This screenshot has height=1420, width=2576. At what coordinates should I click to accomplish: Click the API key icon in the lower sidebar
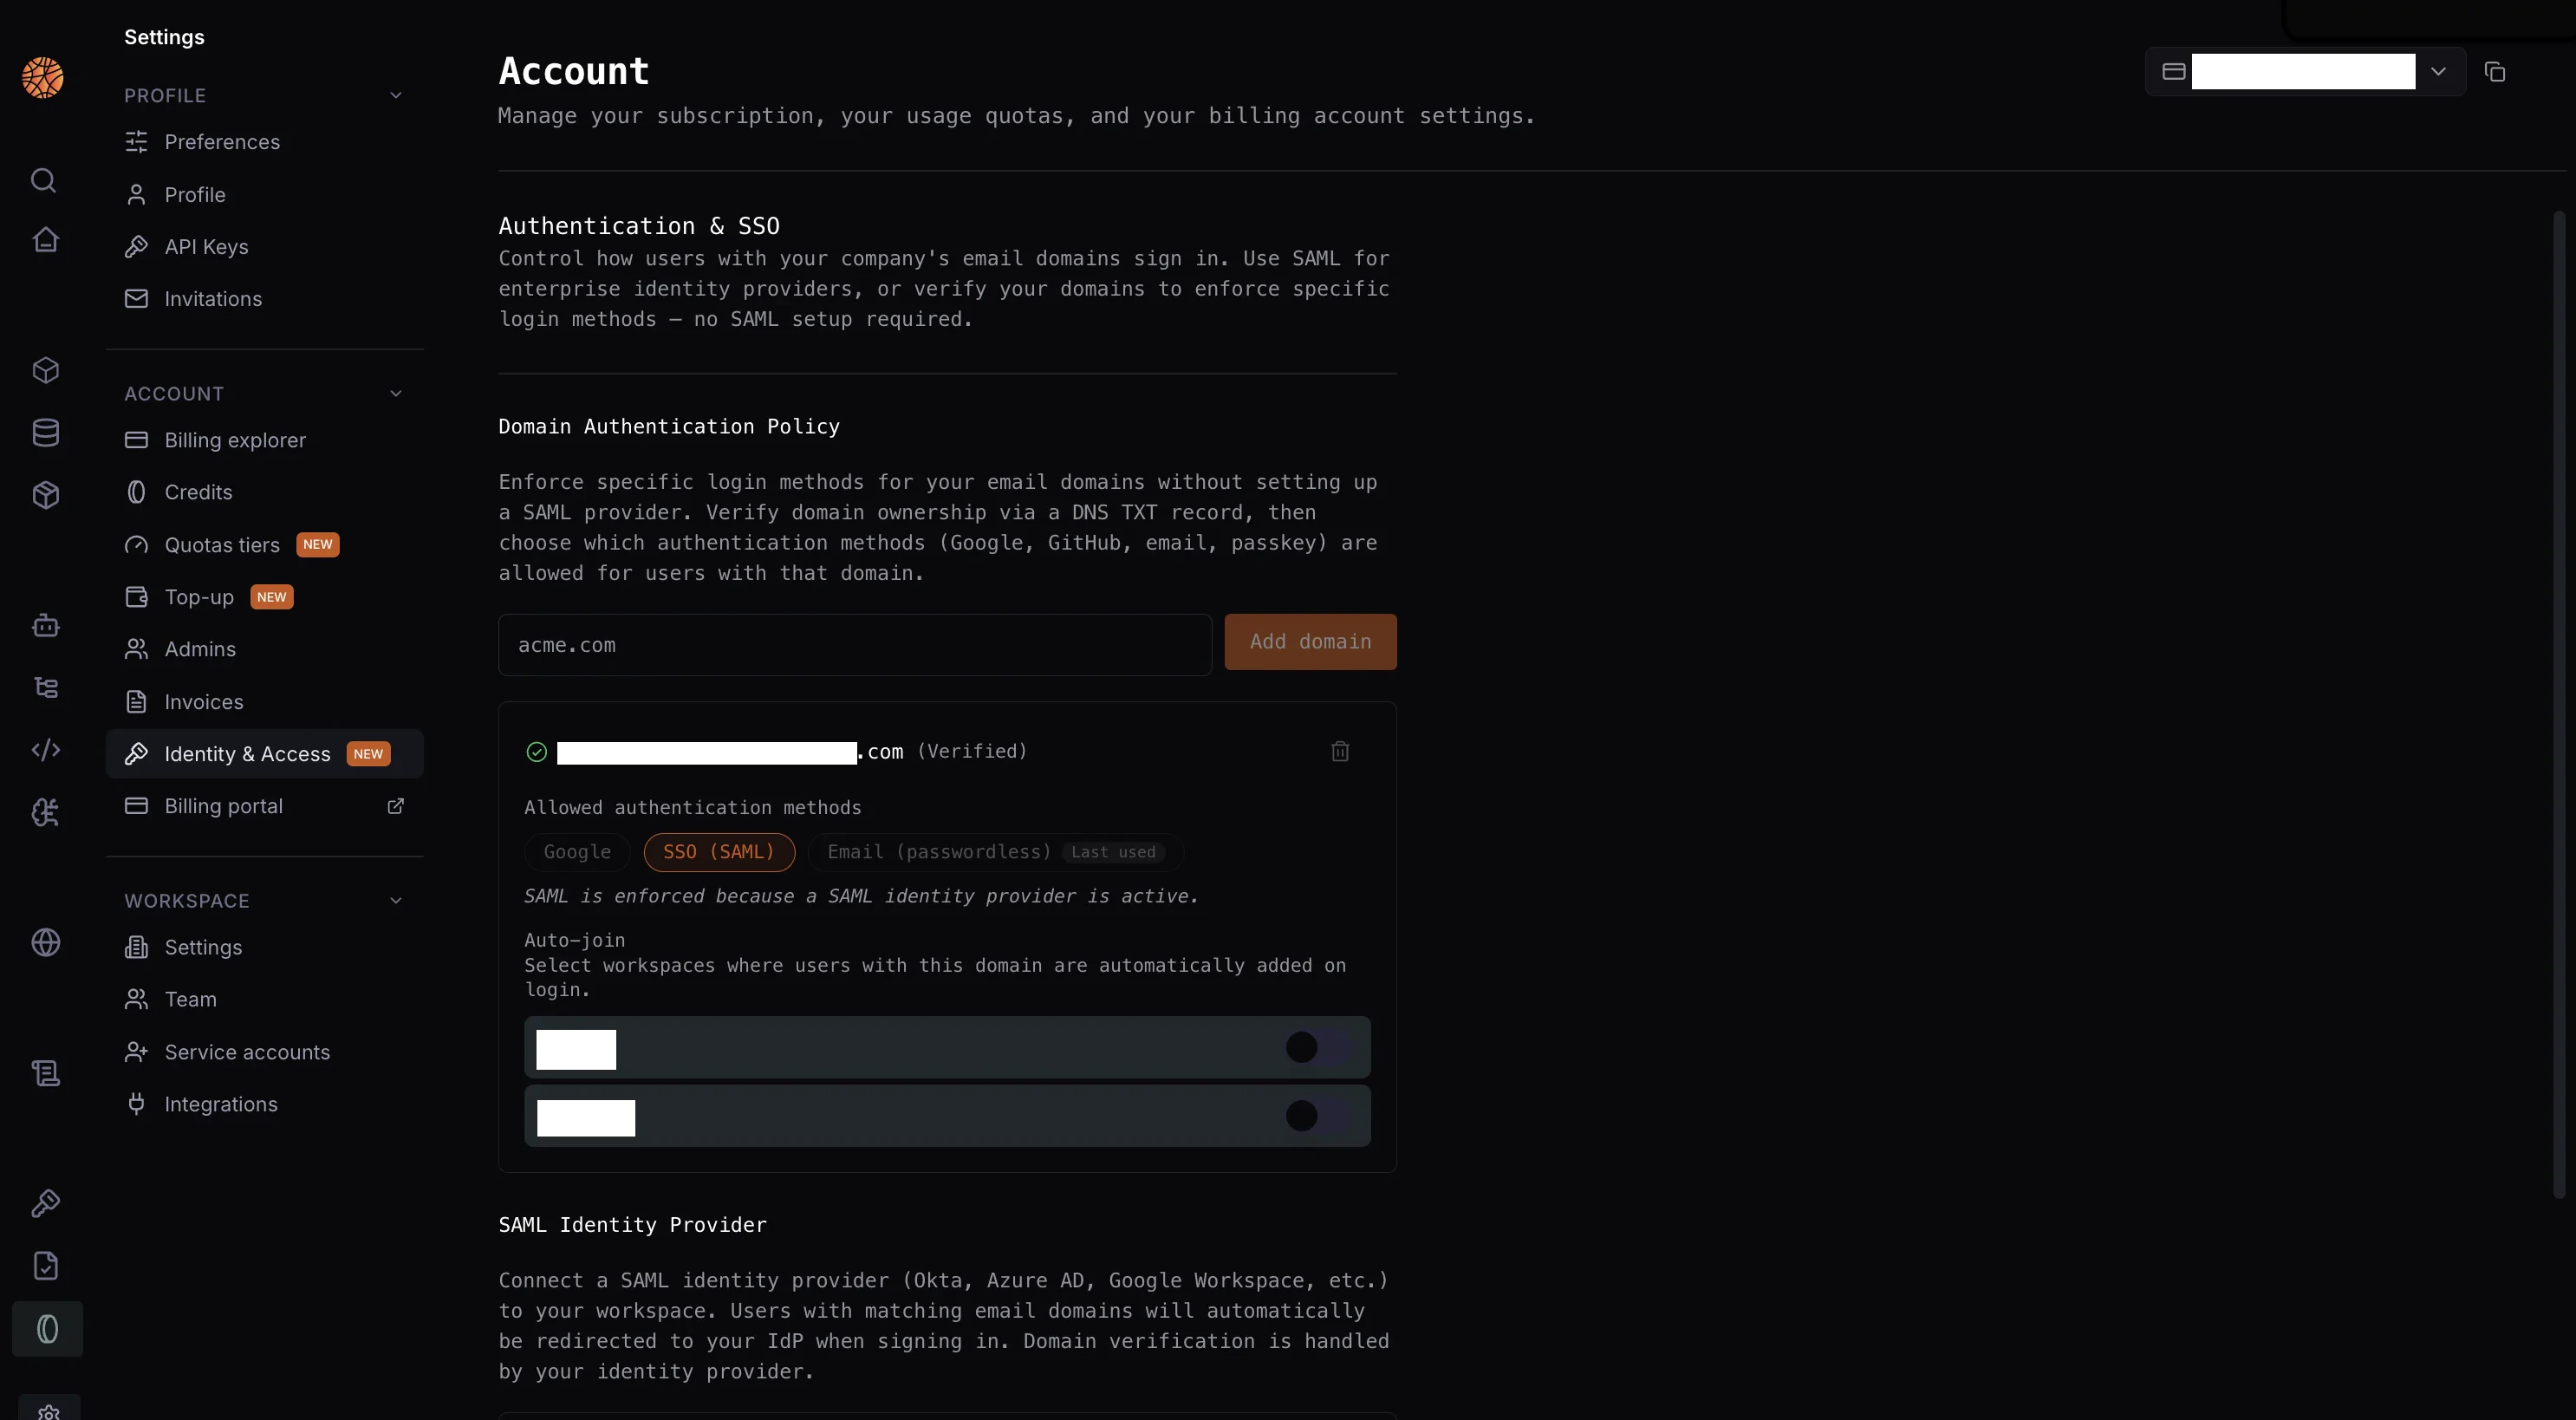pos(45,1203)
